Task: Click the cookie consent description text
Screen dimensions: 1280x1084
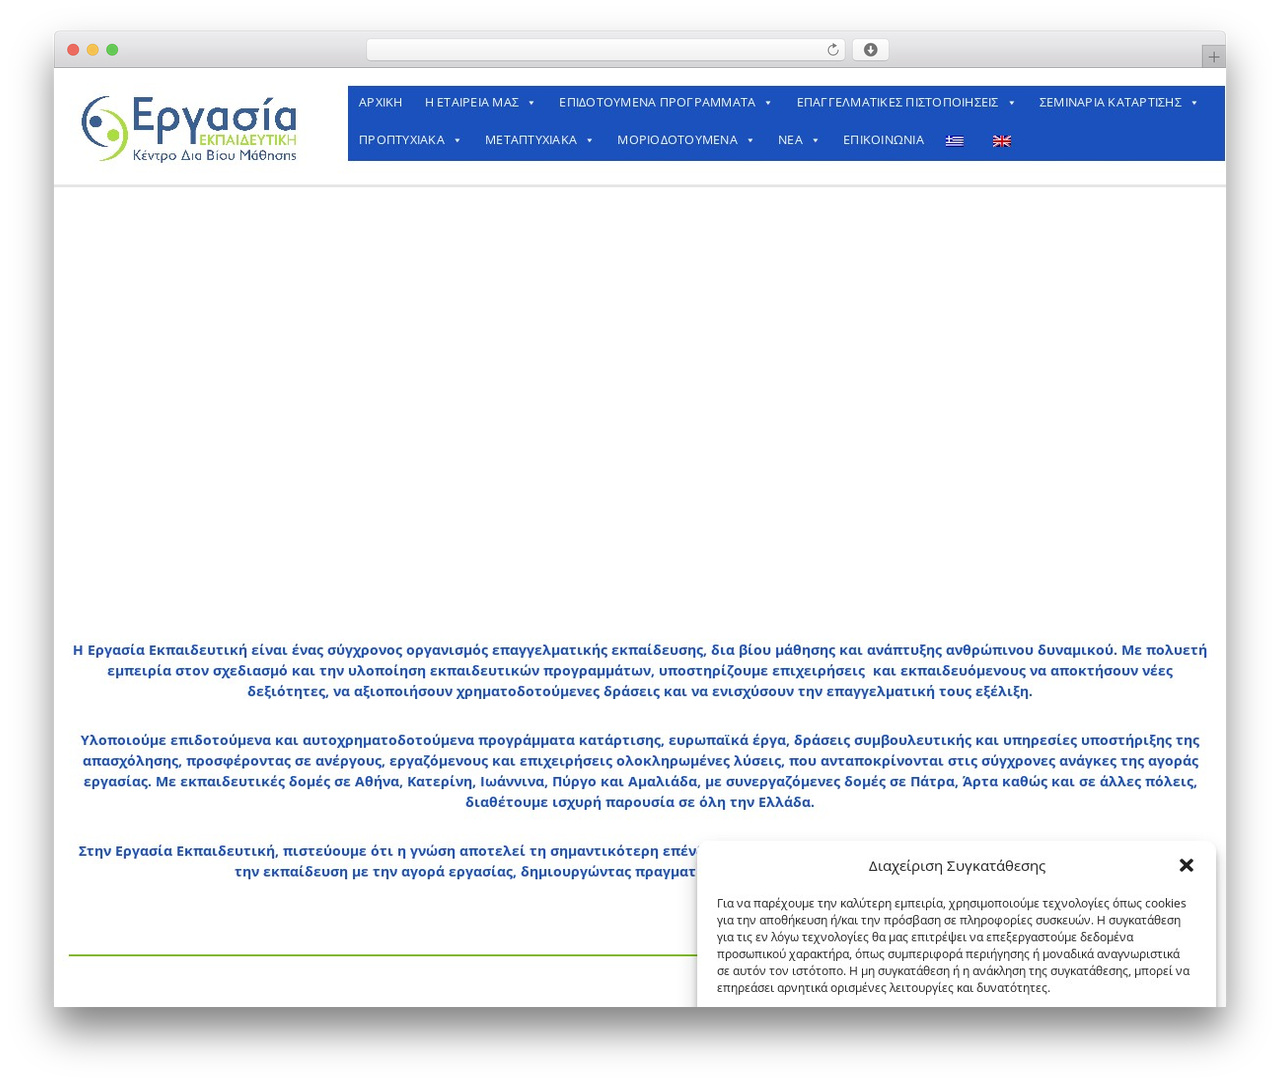Action: 953,945
